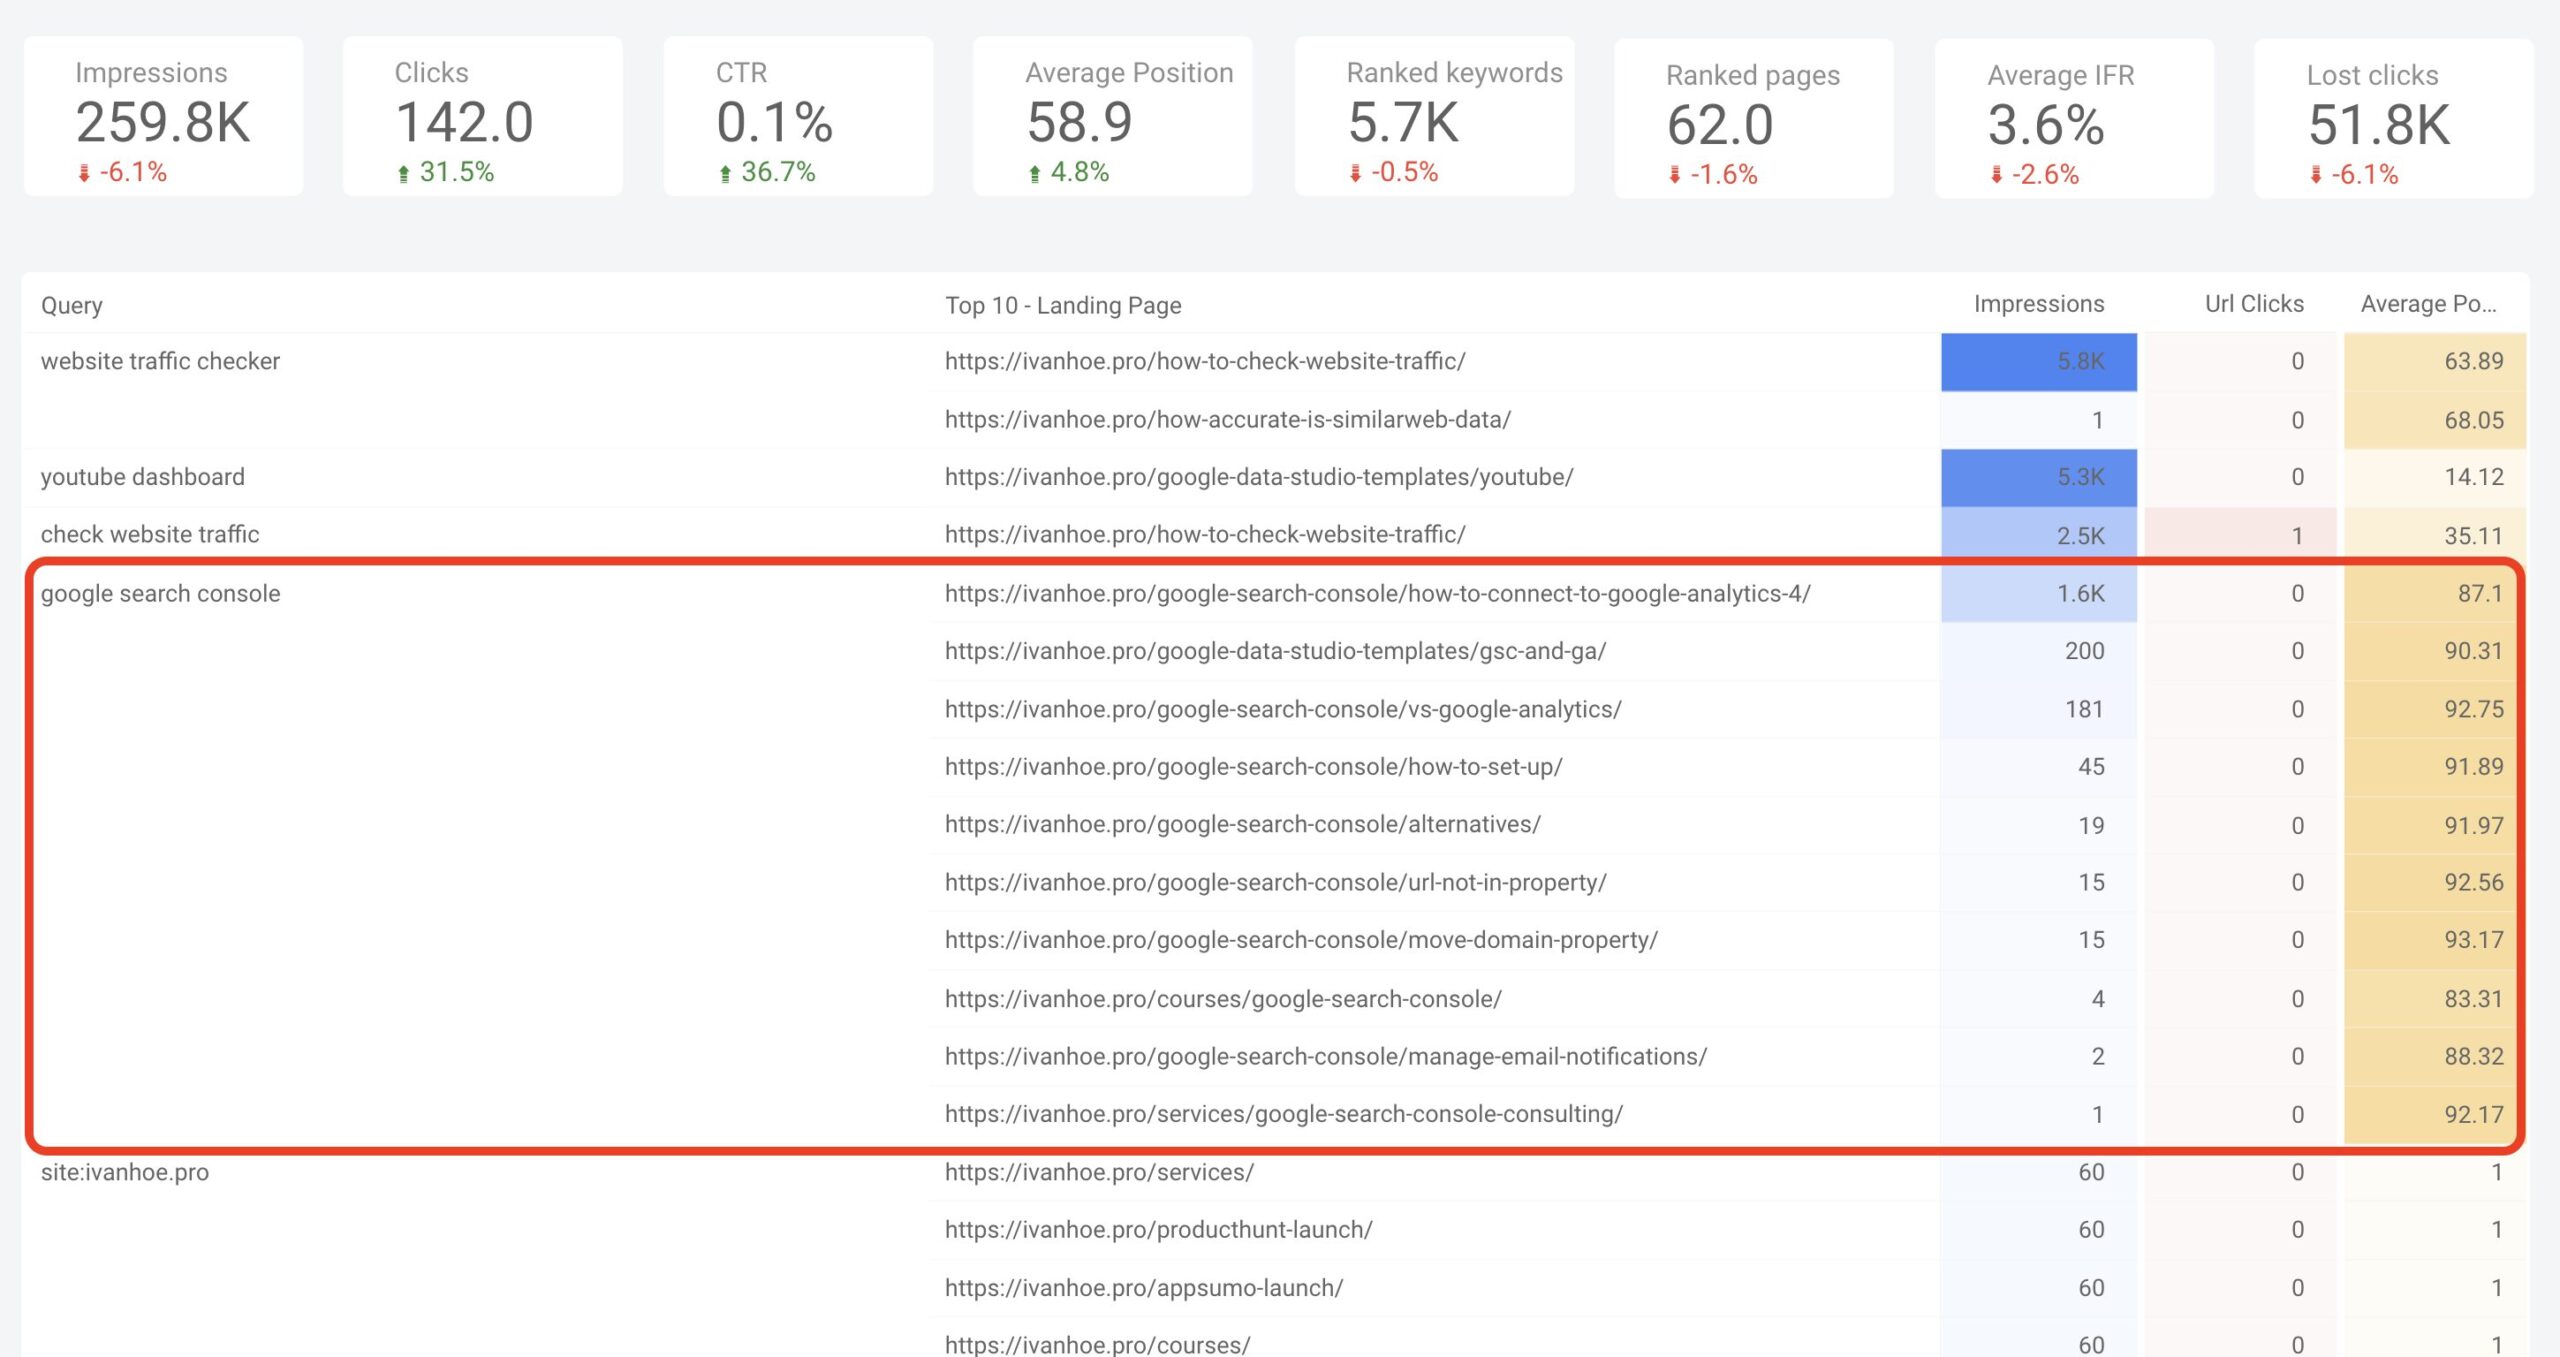Click the Ranked keywords red down arrow
The image size is (2560, 1357).
click(x=1355, y=173)
